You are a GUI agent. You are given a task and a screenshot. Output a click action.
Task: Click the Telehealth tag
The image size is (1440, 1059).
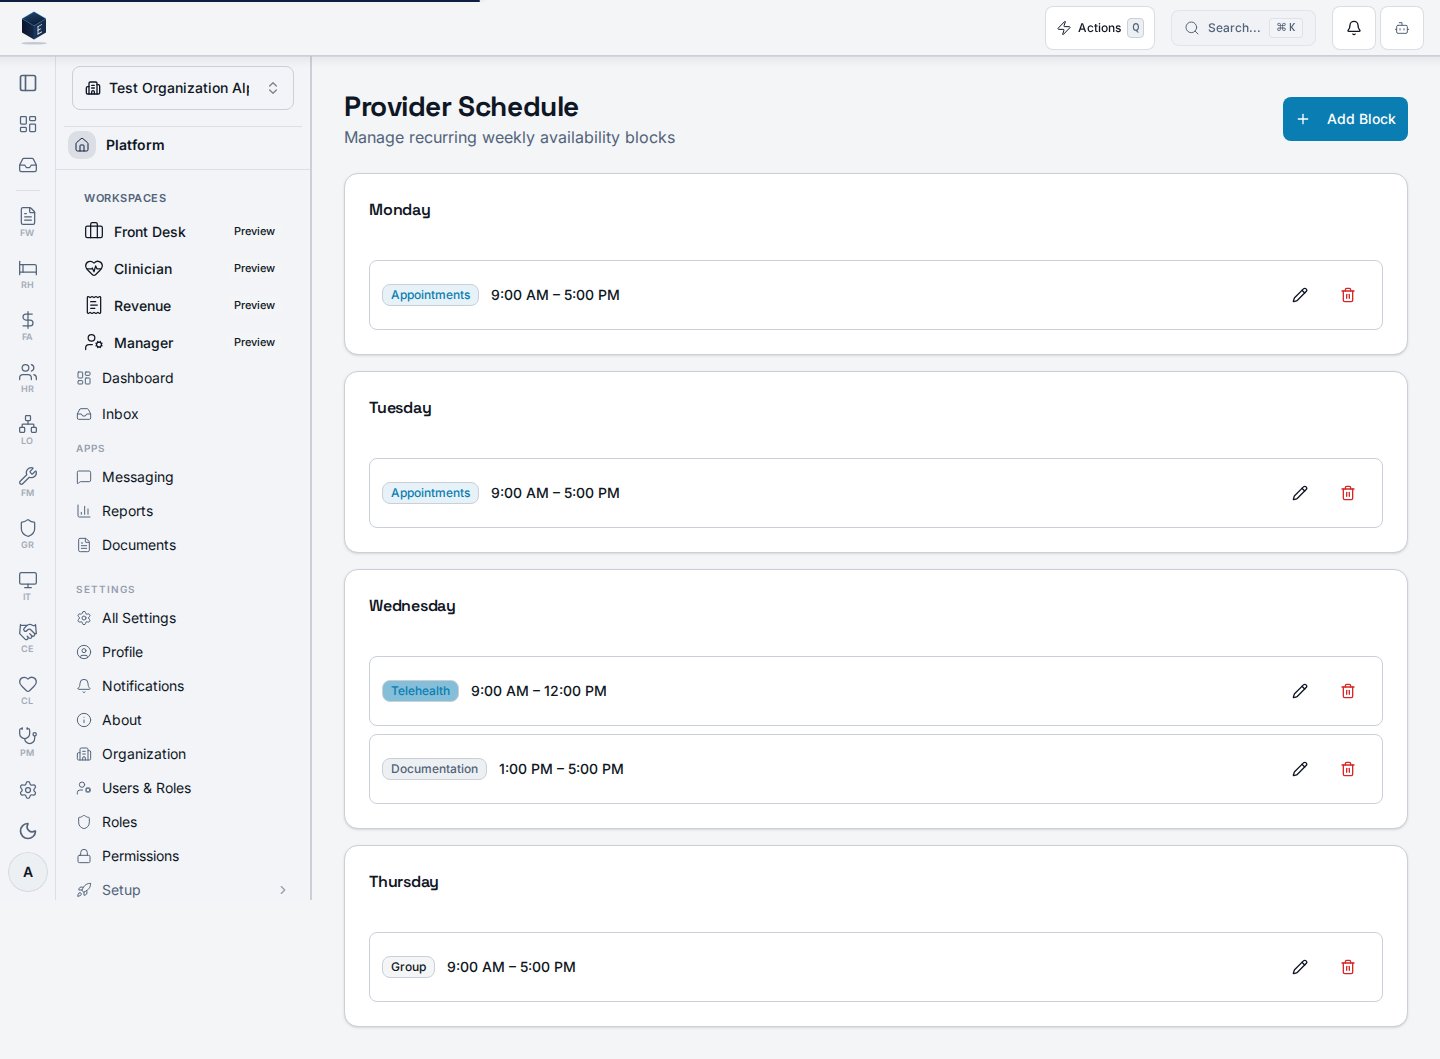[420, 691]
